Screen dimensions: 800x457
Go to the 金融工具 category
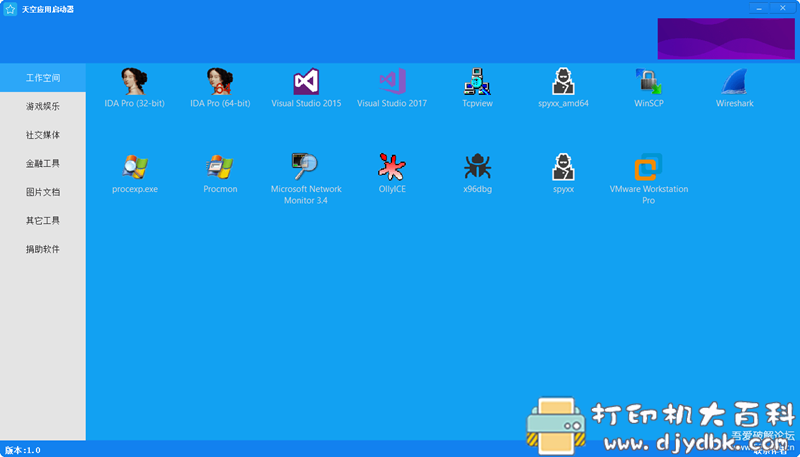click(x=43, y=164)
